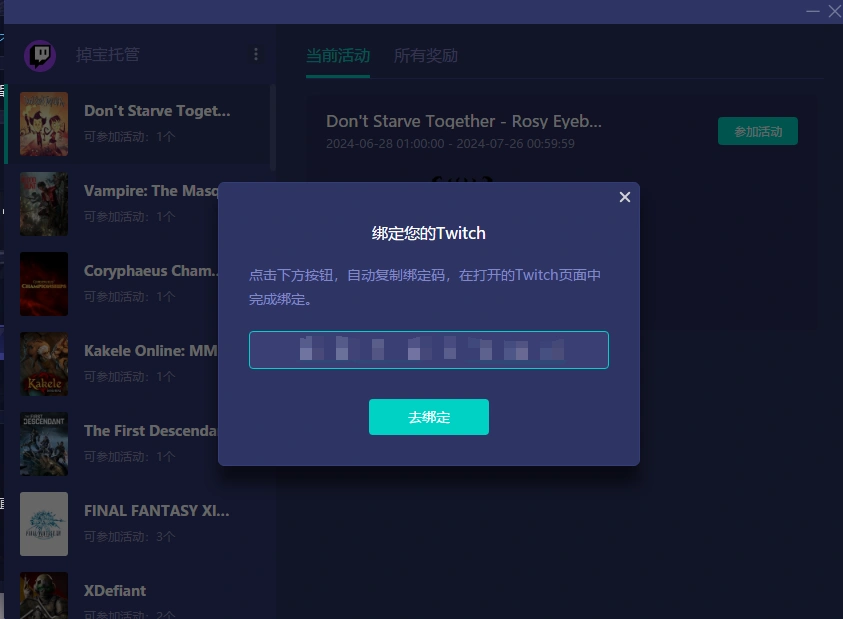Screen dimensions: 843x619
Task: Click the "FINAL FANTASY XI..." list title
Action: pyautogui.click(x=156, y=510)
